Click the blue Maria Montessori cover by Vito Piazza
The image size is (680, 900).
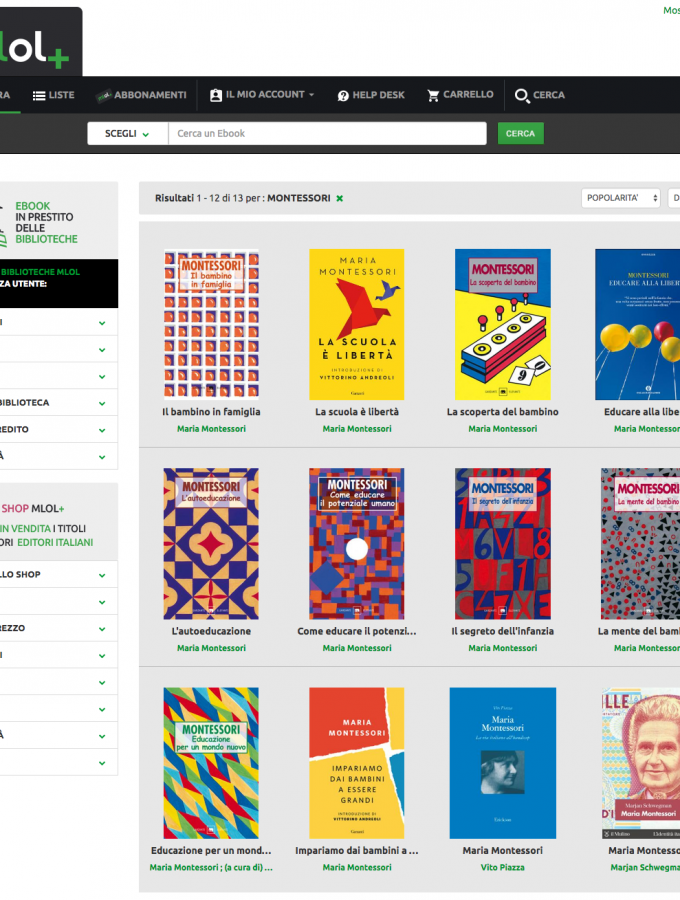click(503, 763)
